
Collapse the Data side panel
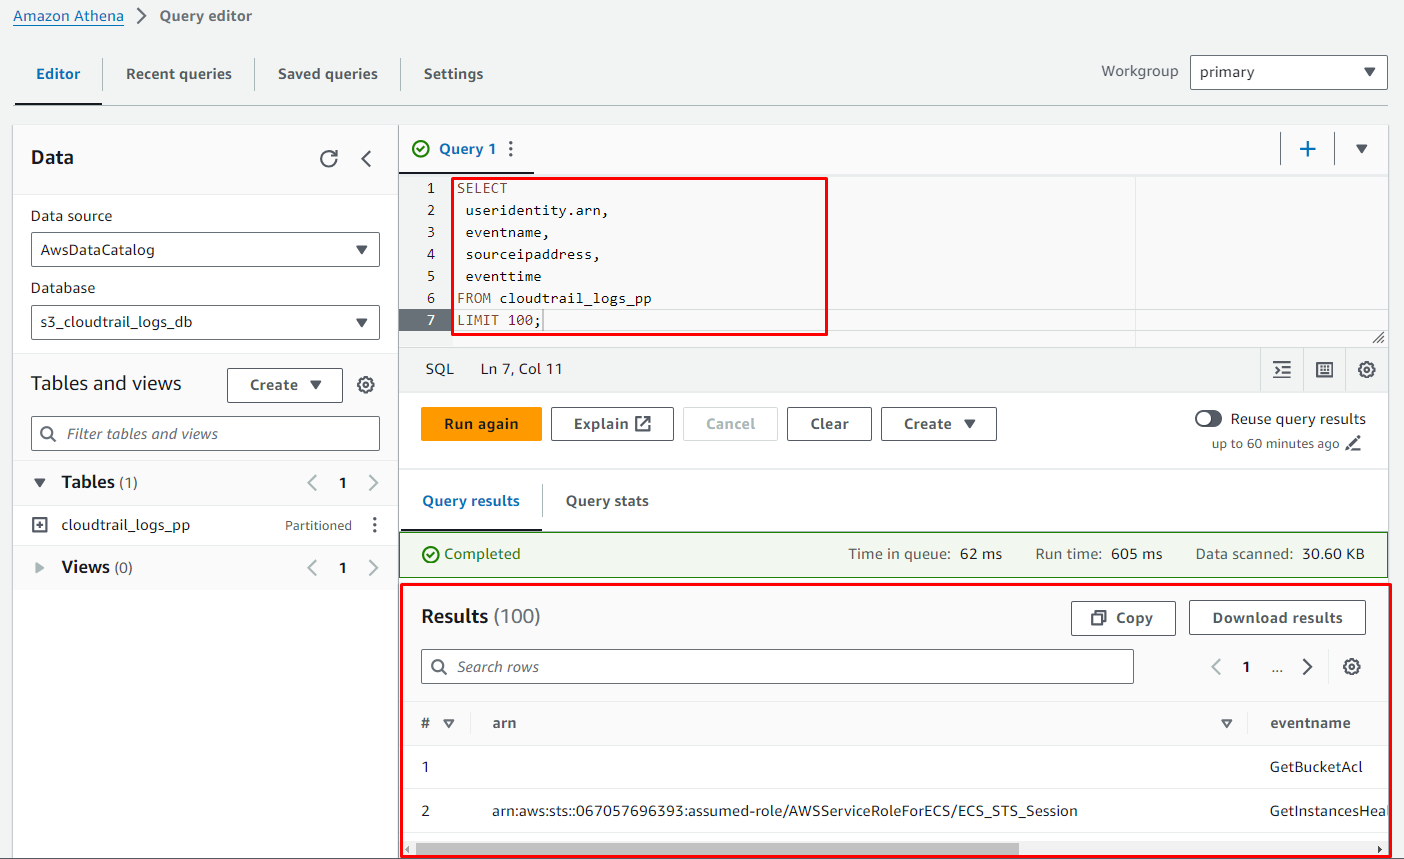(x=366, y=159)
